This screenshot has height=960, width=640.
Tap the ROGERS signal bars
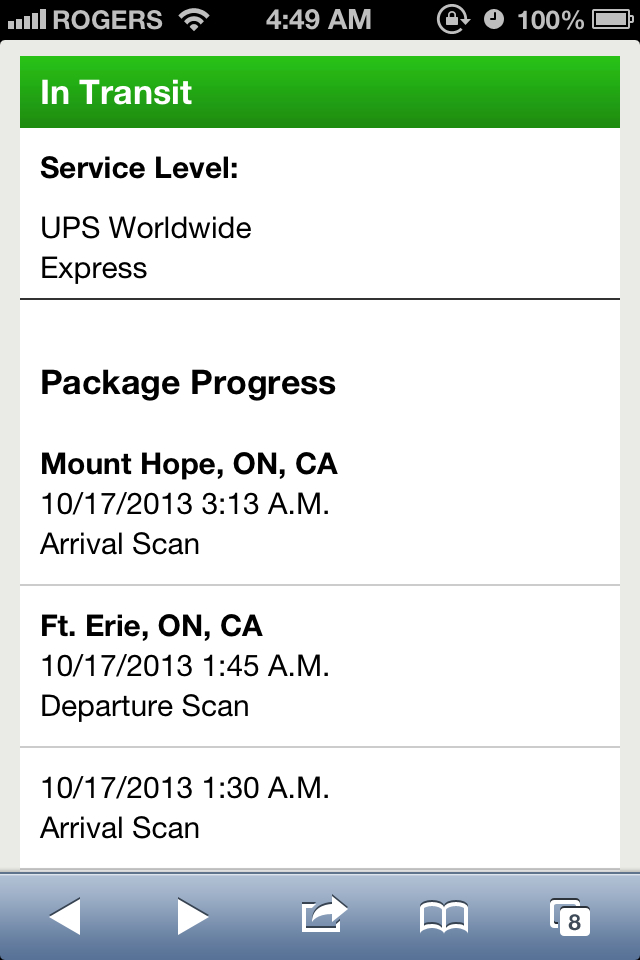(x=27, y=20)
